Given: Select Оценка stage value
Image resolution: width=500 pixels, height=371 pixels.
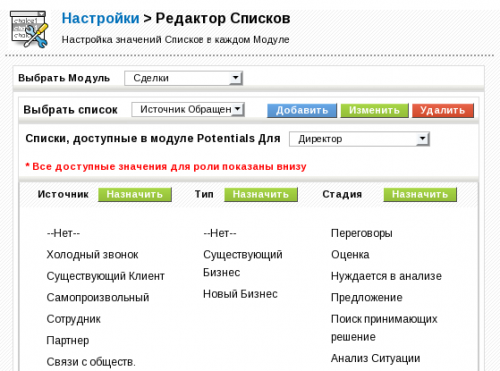Looking at the screenshot, I should tap(350, 255).
